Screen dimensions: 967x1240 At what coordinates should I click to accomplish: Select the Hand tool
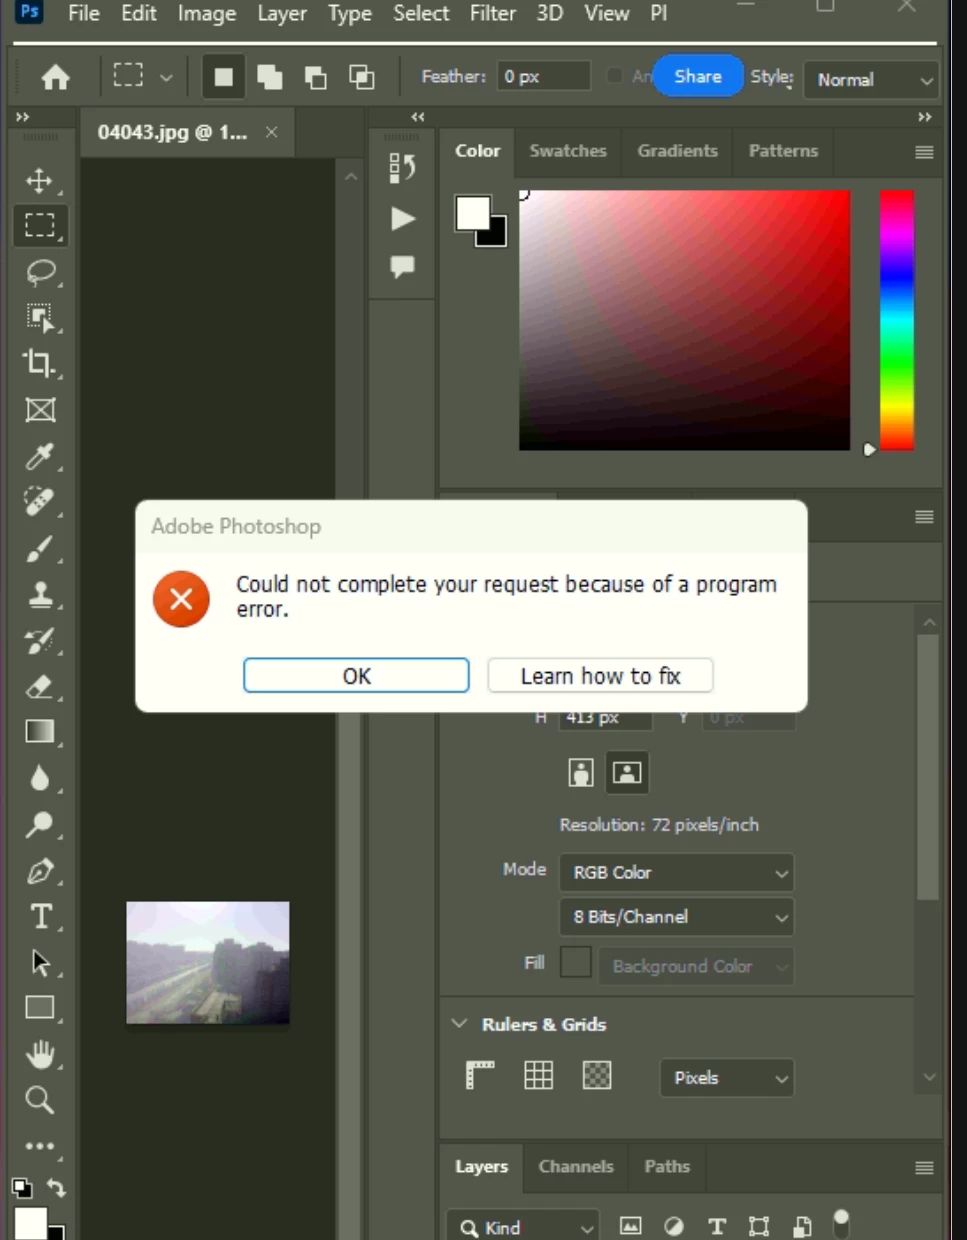click(x=40, y=1054)
